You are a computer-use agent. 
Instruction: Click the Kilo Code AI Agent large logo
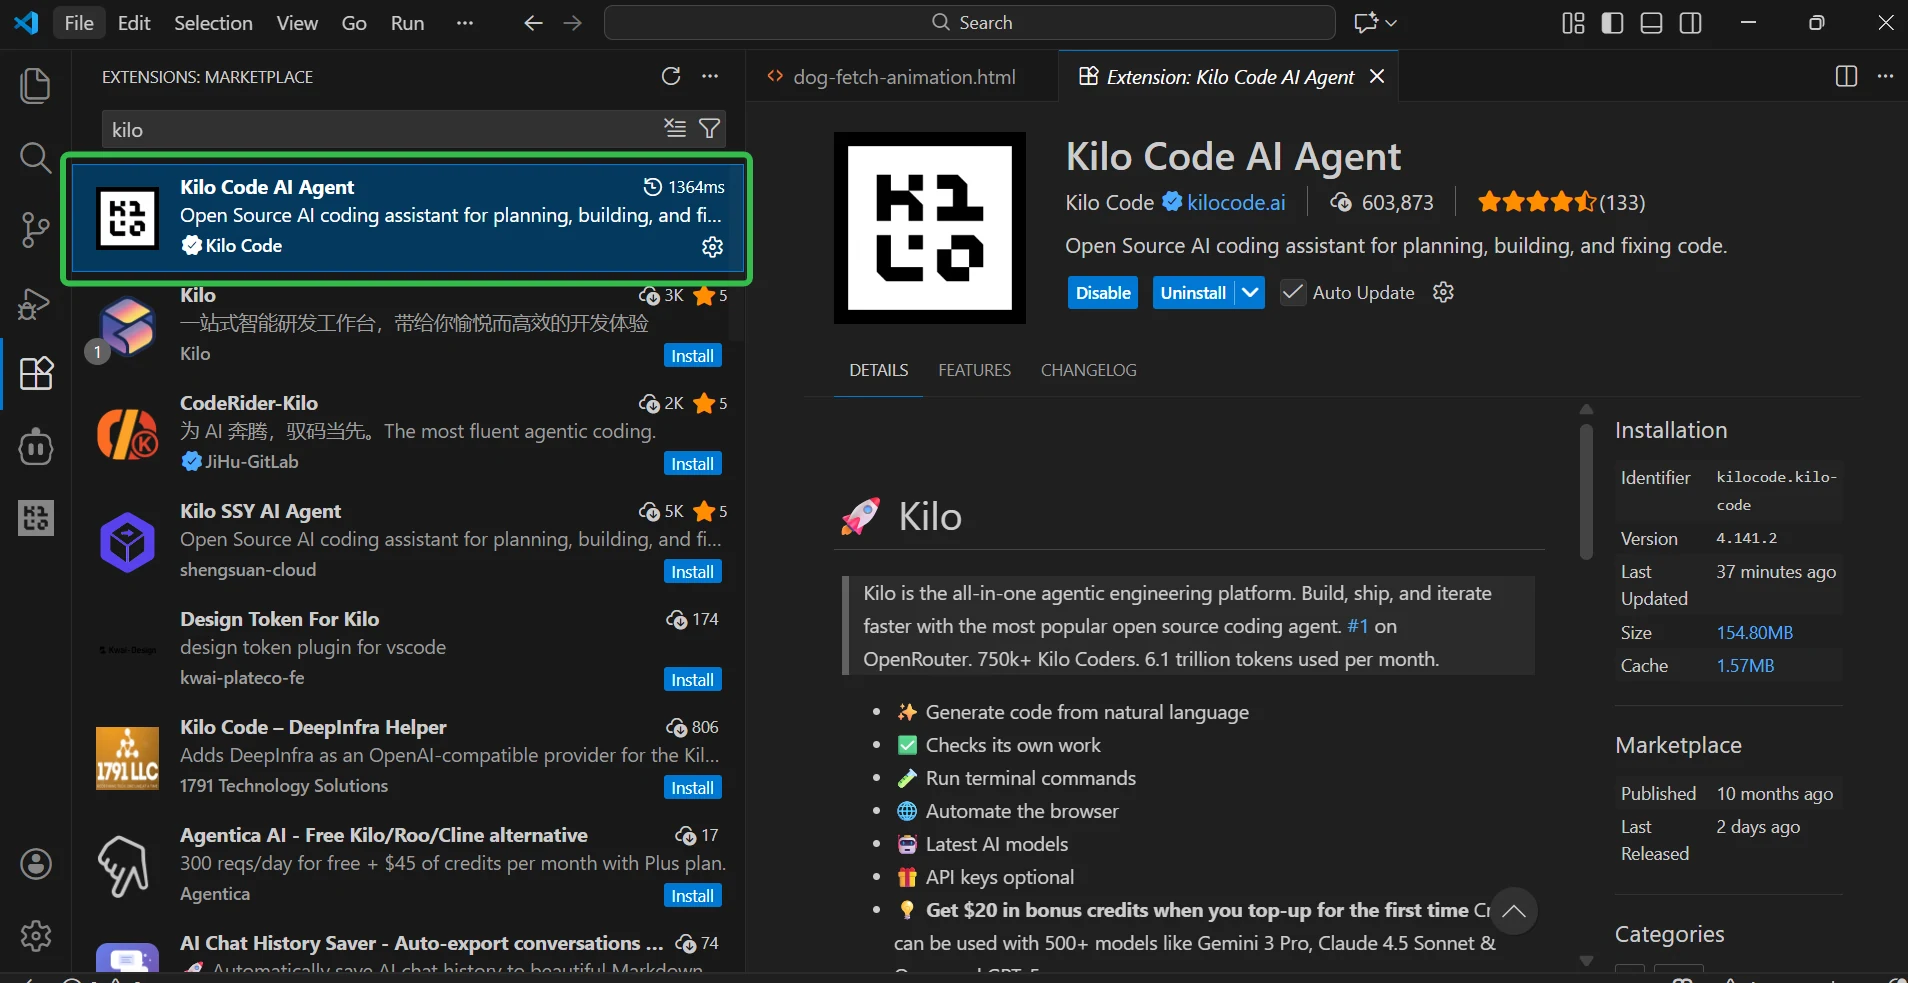929,228
